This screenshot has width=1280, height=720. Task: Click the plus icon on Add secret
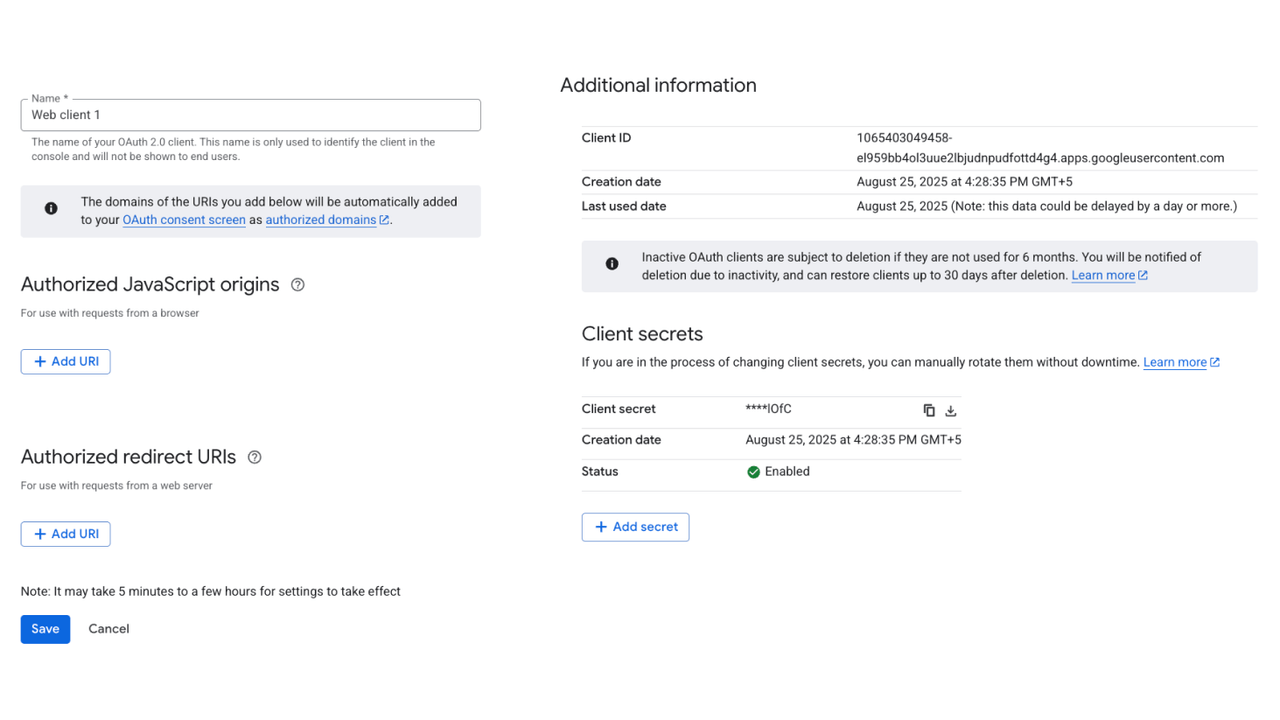coord(601,526)
